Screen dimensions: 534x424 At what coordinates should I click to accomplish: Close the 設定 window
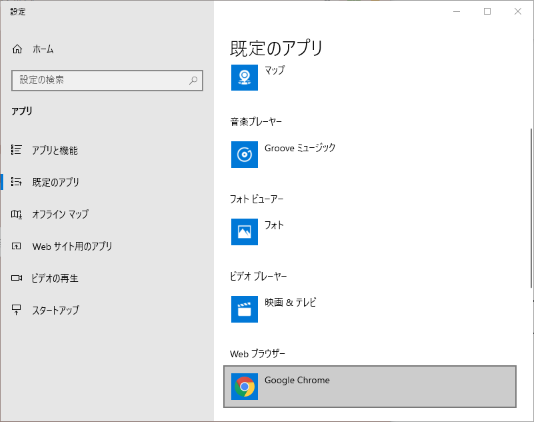point(518,12)
